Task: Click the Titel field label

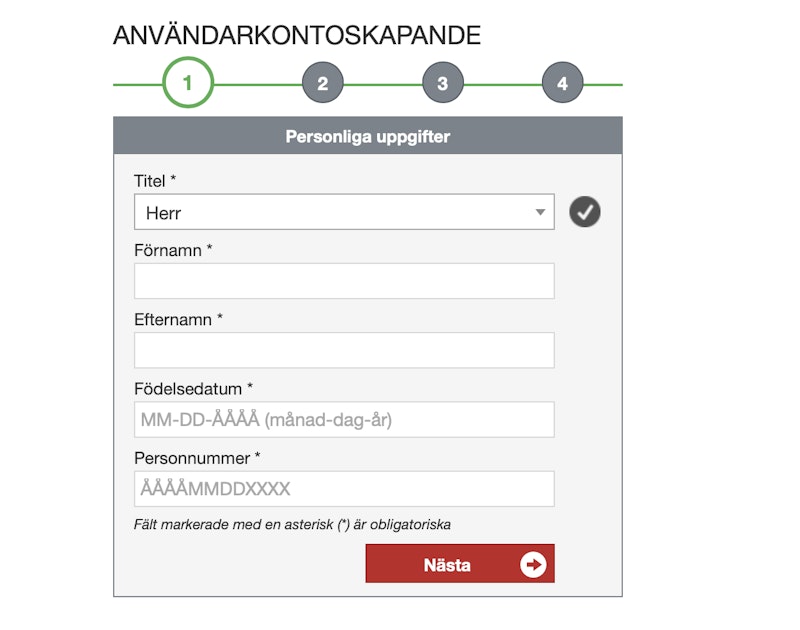Action: pyautogui.click(x=155, y=181)
